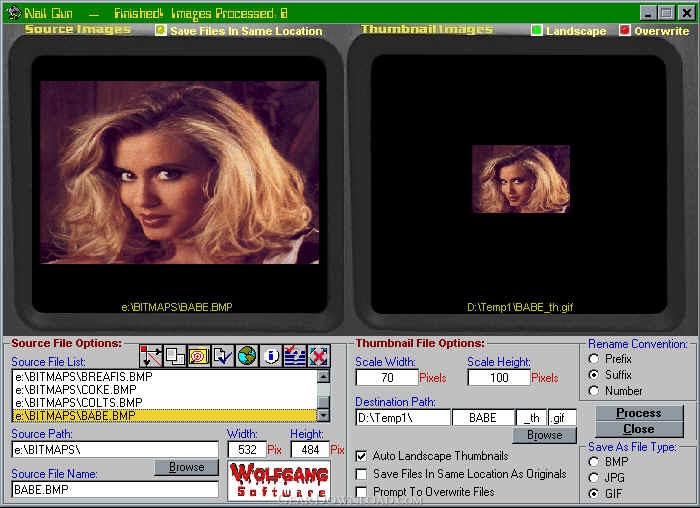Click the globe web icon
700x508 pixels.
(x=246, y=356)
